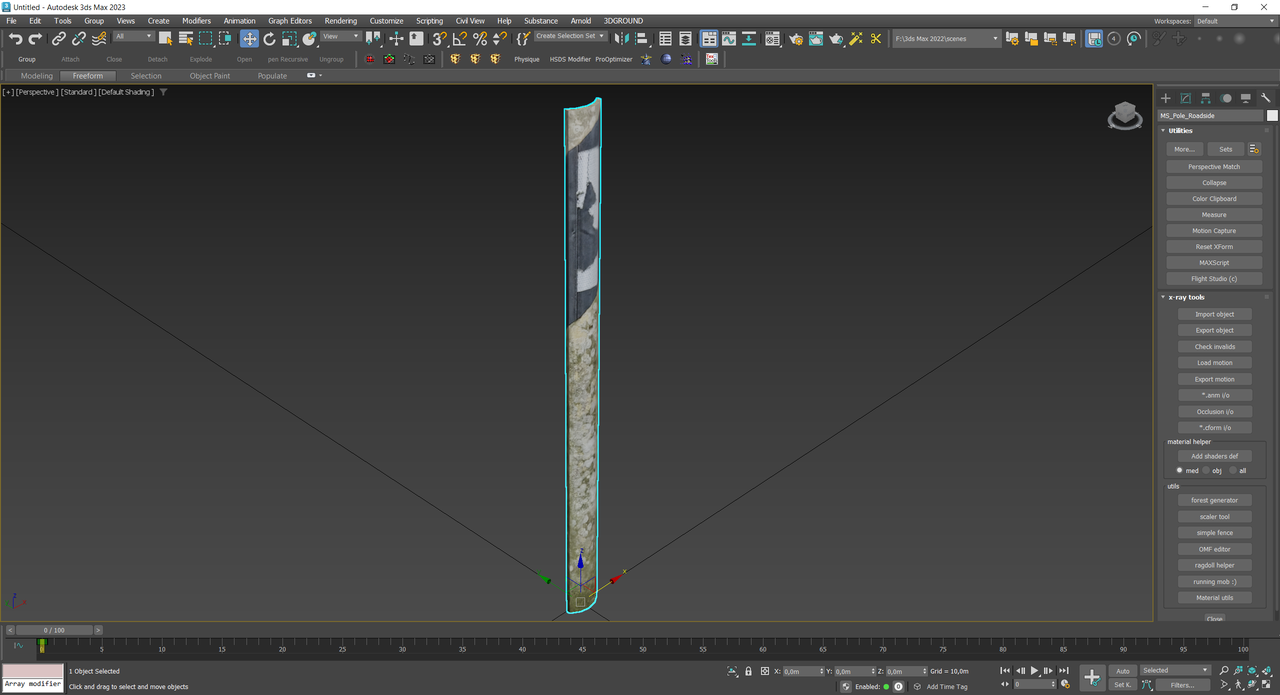The height and width of the screenshot is (695, 1280).
Task: Open the Utilities wrench tab in command panel
Action: tap(1266, 98)
